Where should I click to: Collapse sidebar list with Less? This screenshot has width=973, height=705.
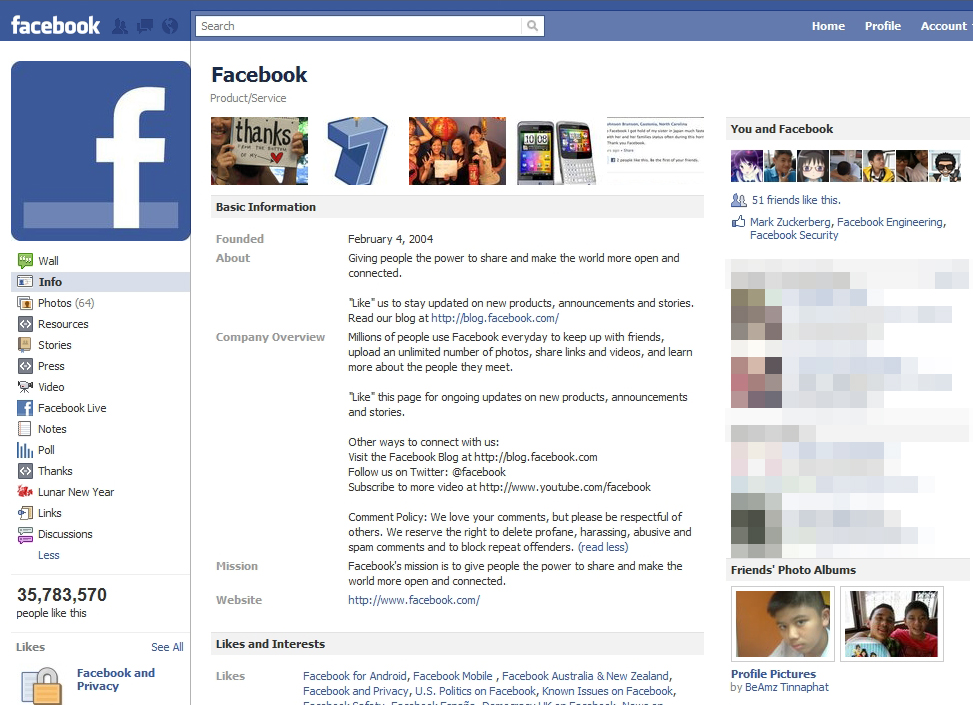(48, 555)
